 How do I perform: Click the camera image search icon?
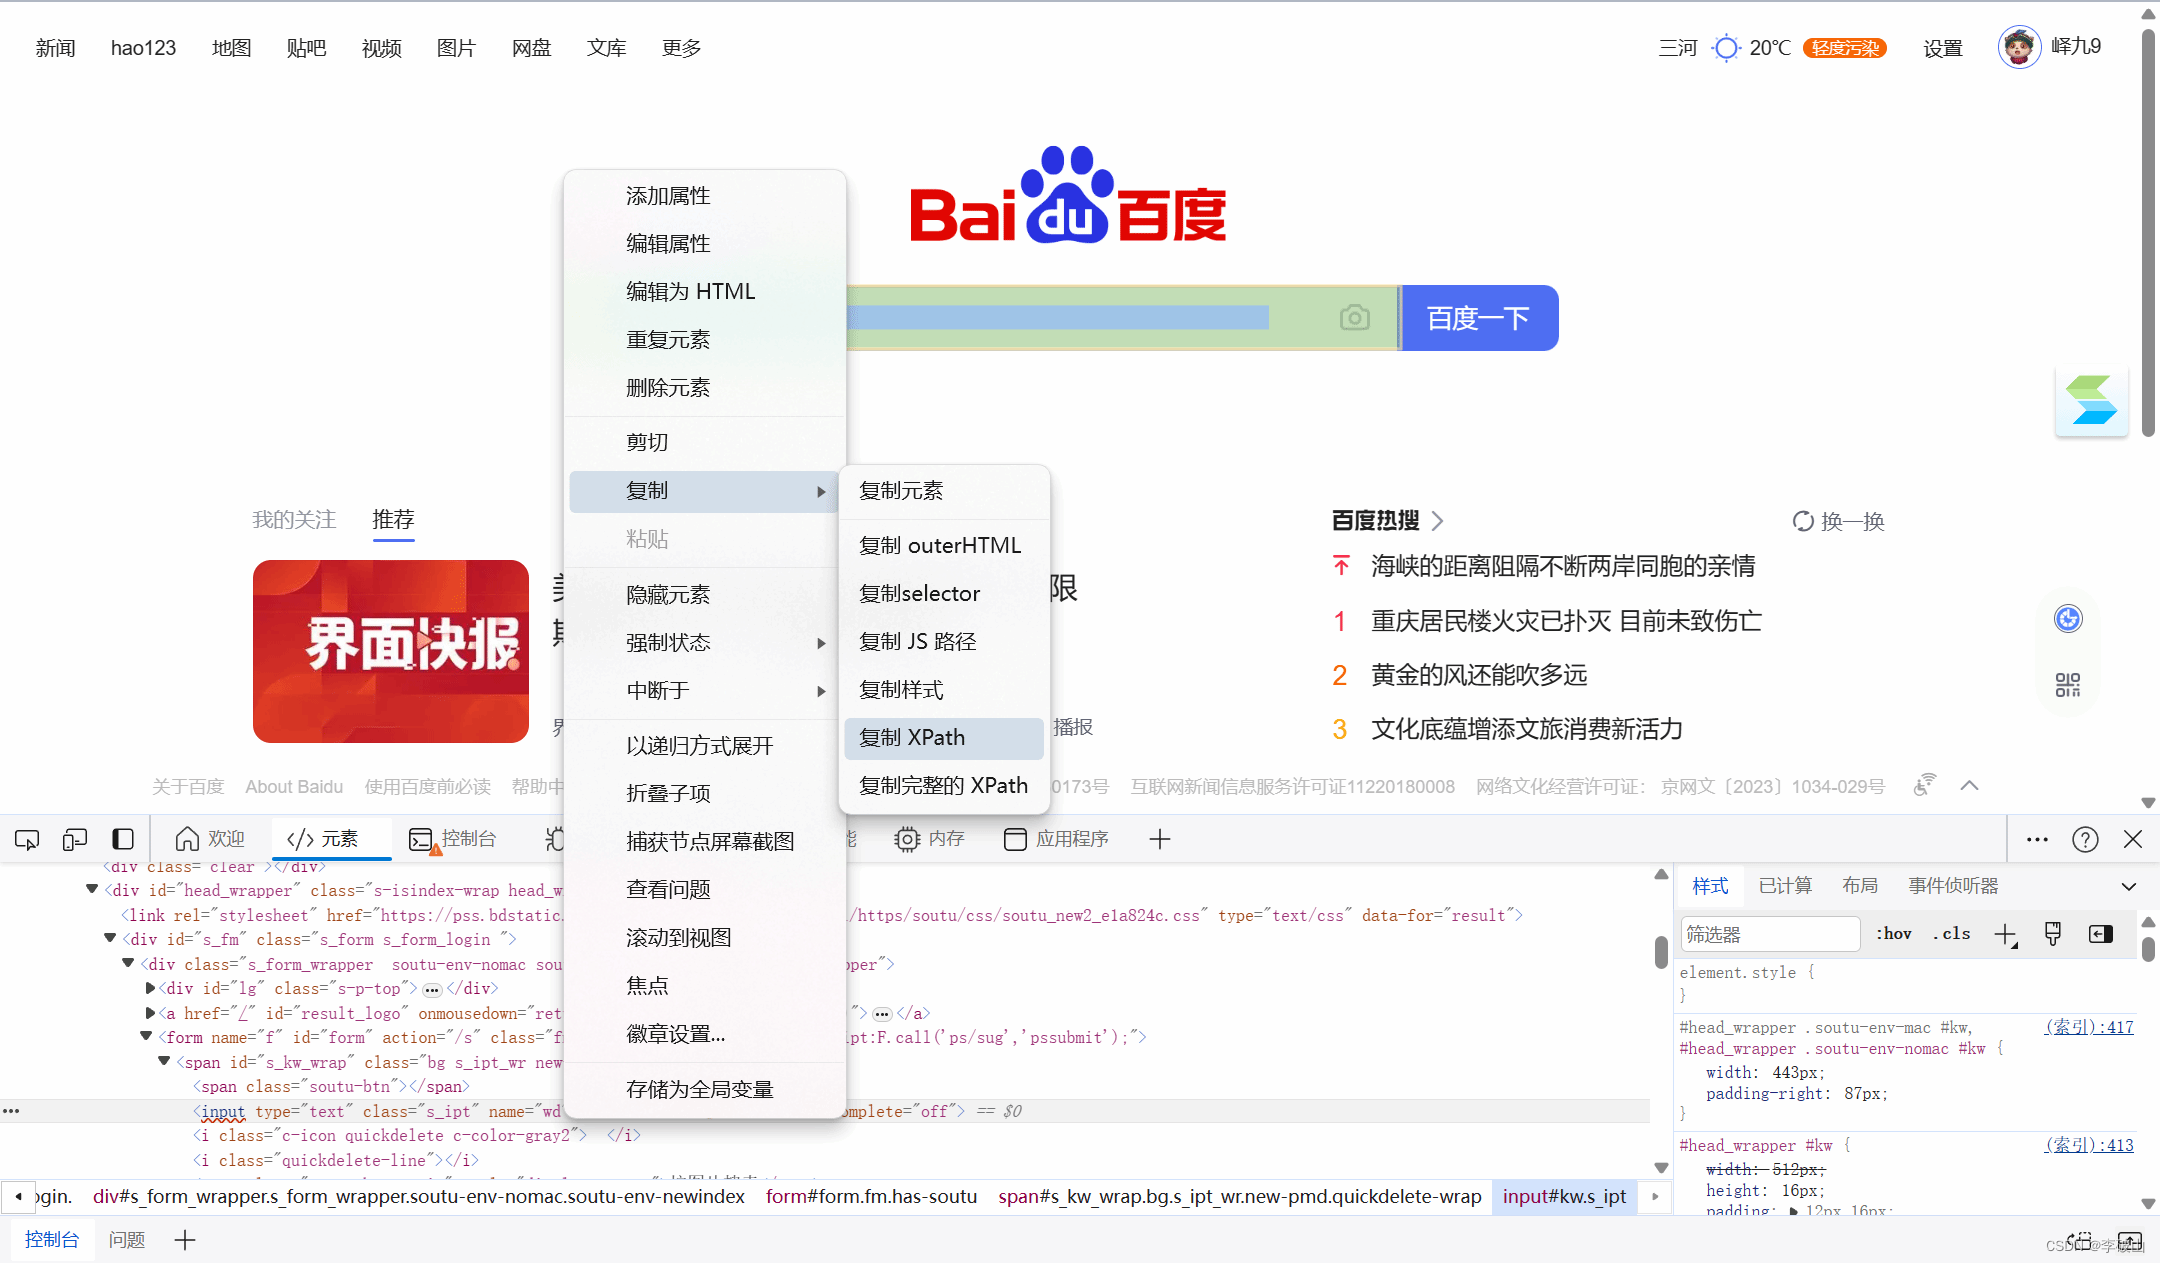(x=1354, y=318)
